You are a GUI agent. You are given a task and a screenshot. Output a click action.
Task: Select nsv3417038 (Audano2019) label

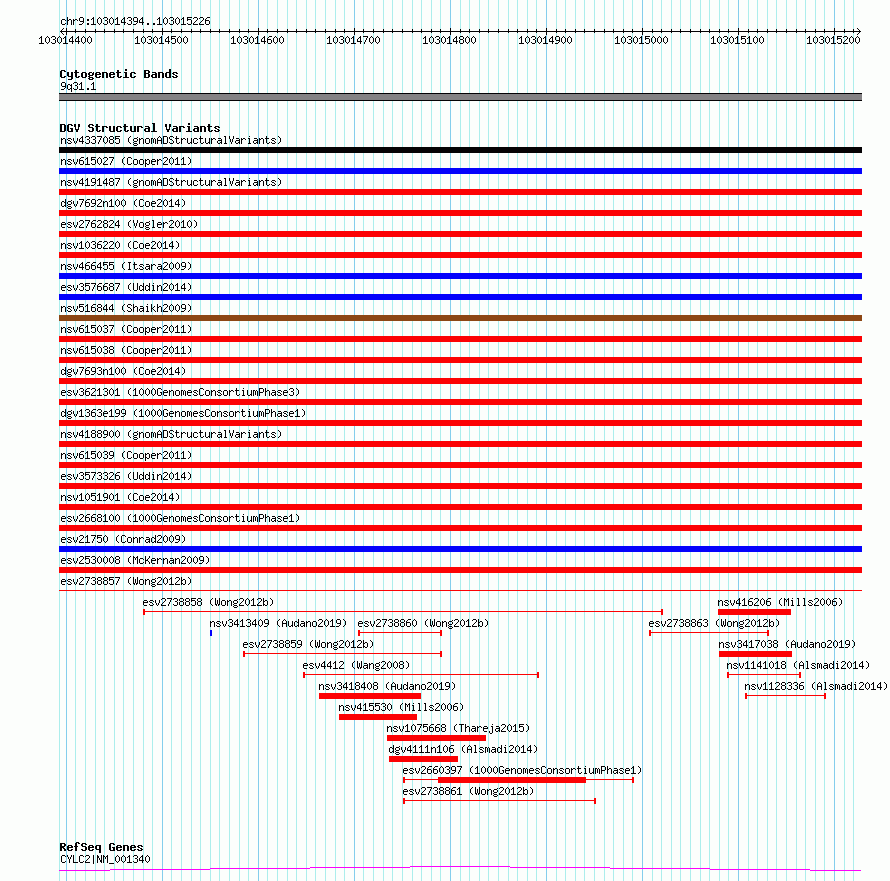pyautogui.click(x=787, y=644)
